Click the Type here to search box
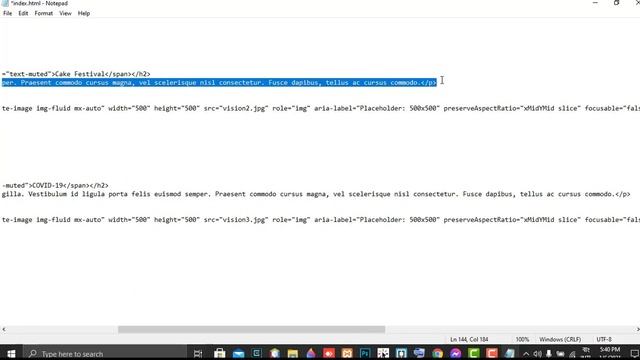 (x=105, y=353)
